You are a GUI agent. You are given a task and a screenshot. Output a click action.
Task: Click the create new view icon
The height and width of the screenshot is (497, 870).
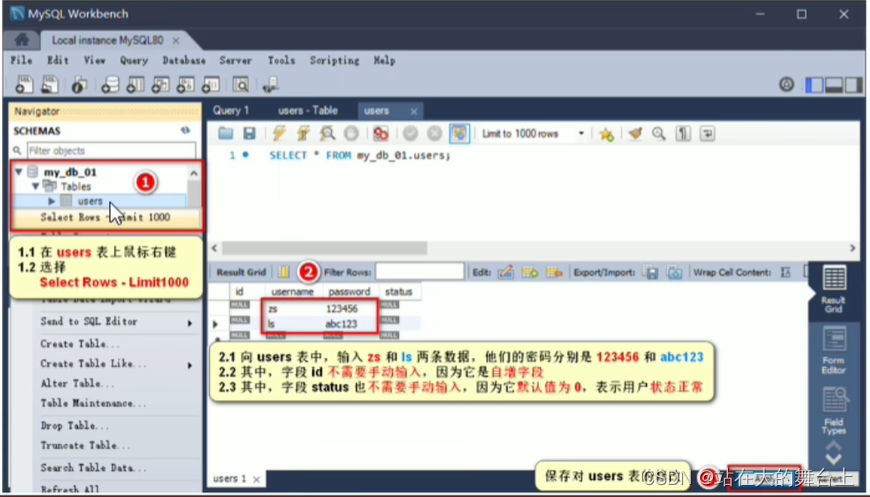pos(160,84)
